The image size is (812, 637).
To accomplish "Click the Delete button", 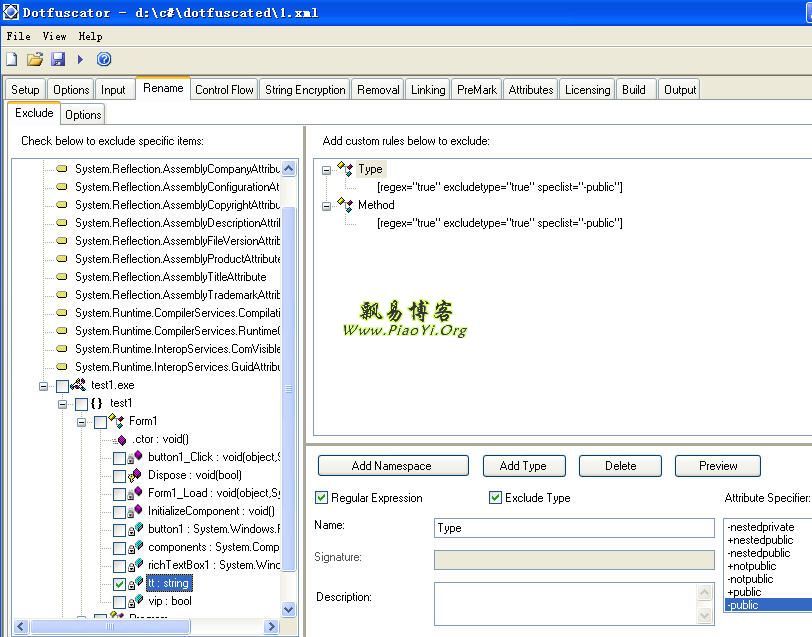I will [x=620, y=466].
